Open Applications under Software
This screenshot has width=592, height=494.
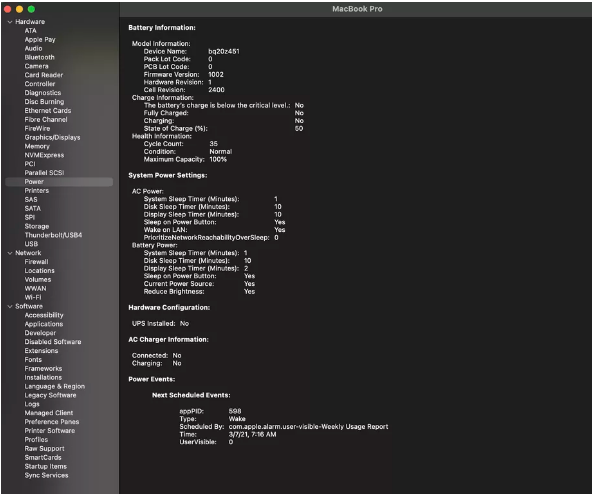(x=44, y=324)
